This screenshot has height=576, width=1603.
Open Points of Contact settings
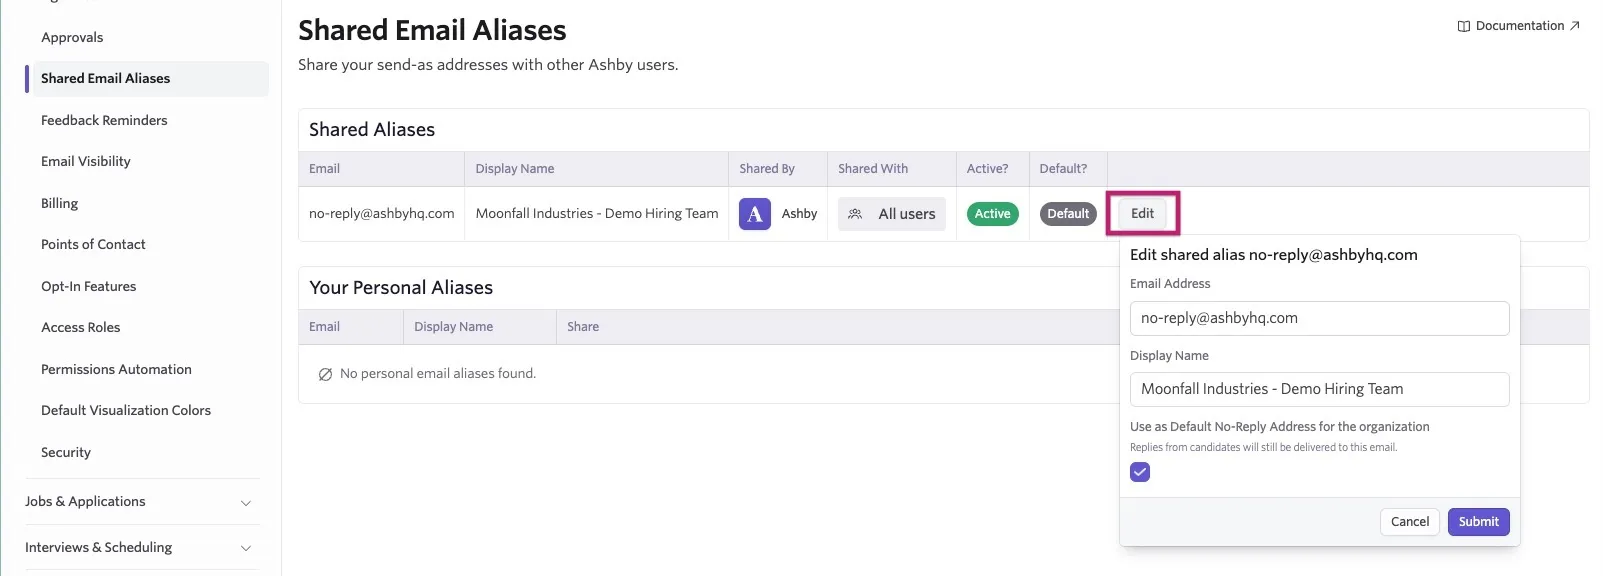click(93, 244)
